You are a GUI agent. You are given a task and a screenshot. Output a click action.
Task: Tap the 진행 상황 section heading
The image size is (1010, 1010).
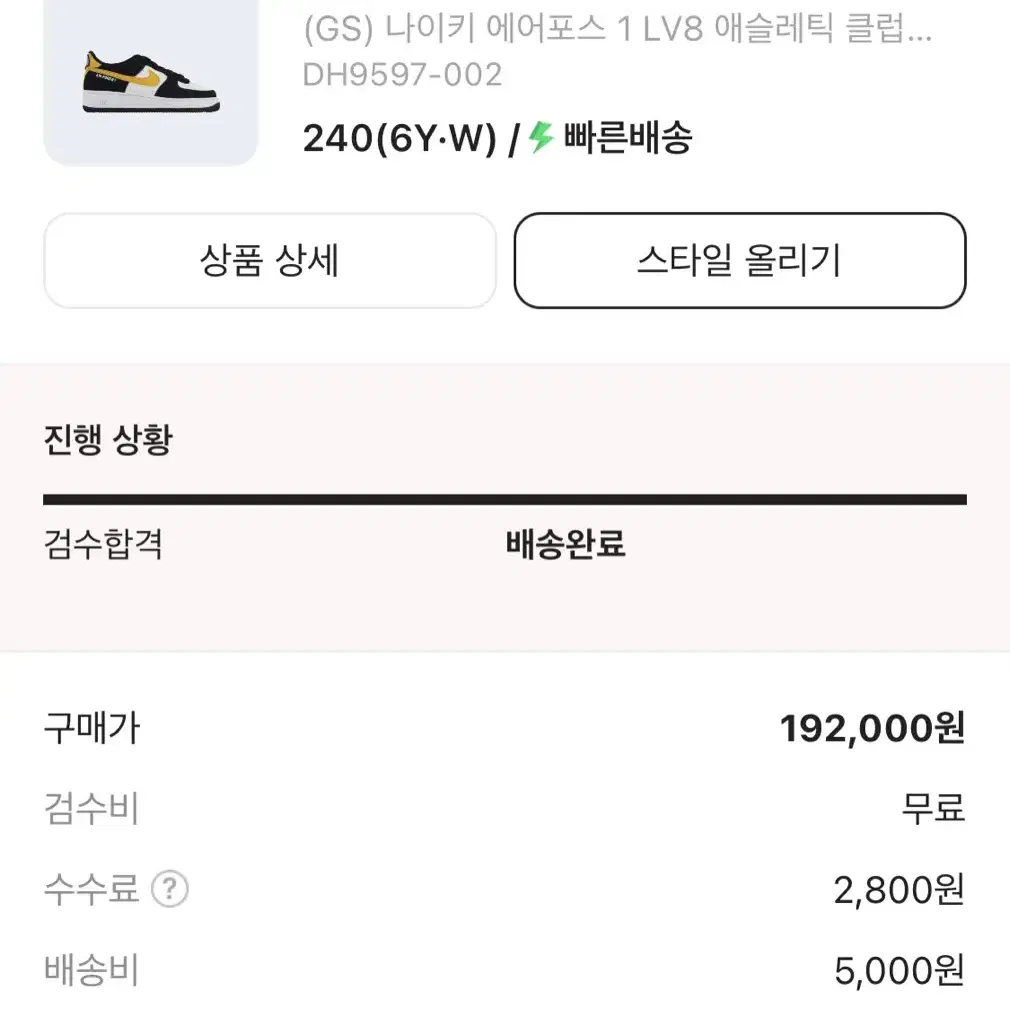[108, 440]
